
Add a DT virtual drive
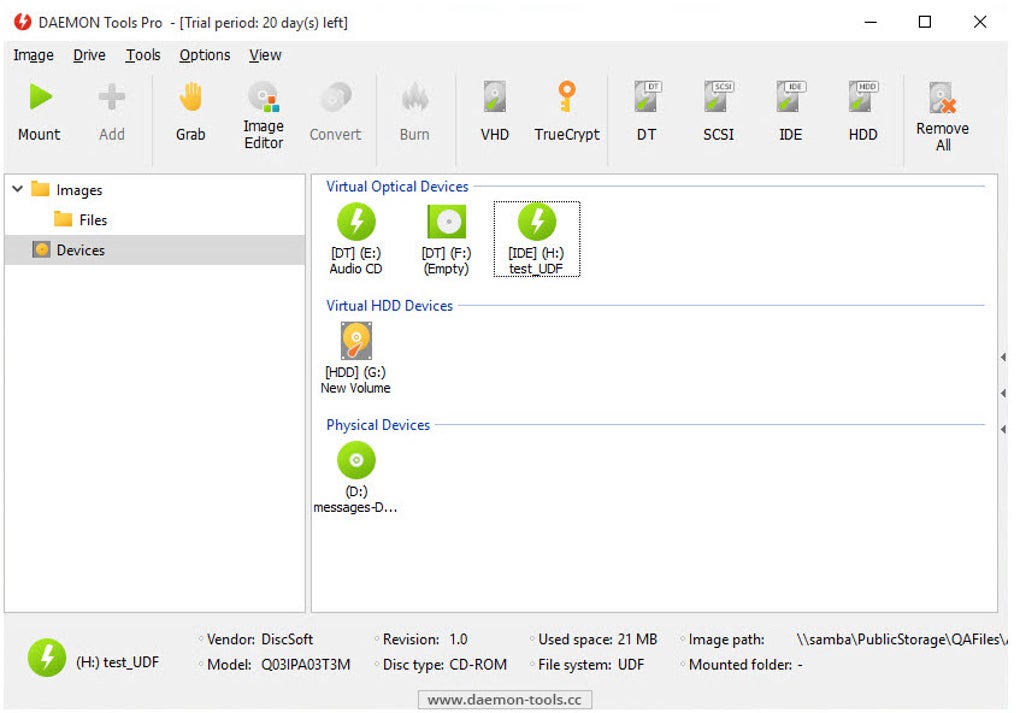coord(646,112)
